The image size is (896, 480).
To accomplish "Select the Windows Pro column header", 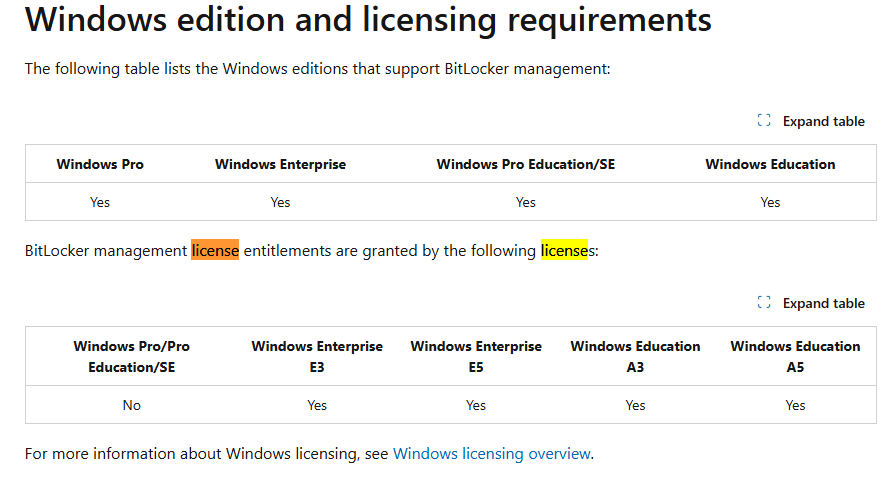I will (100, 165).
